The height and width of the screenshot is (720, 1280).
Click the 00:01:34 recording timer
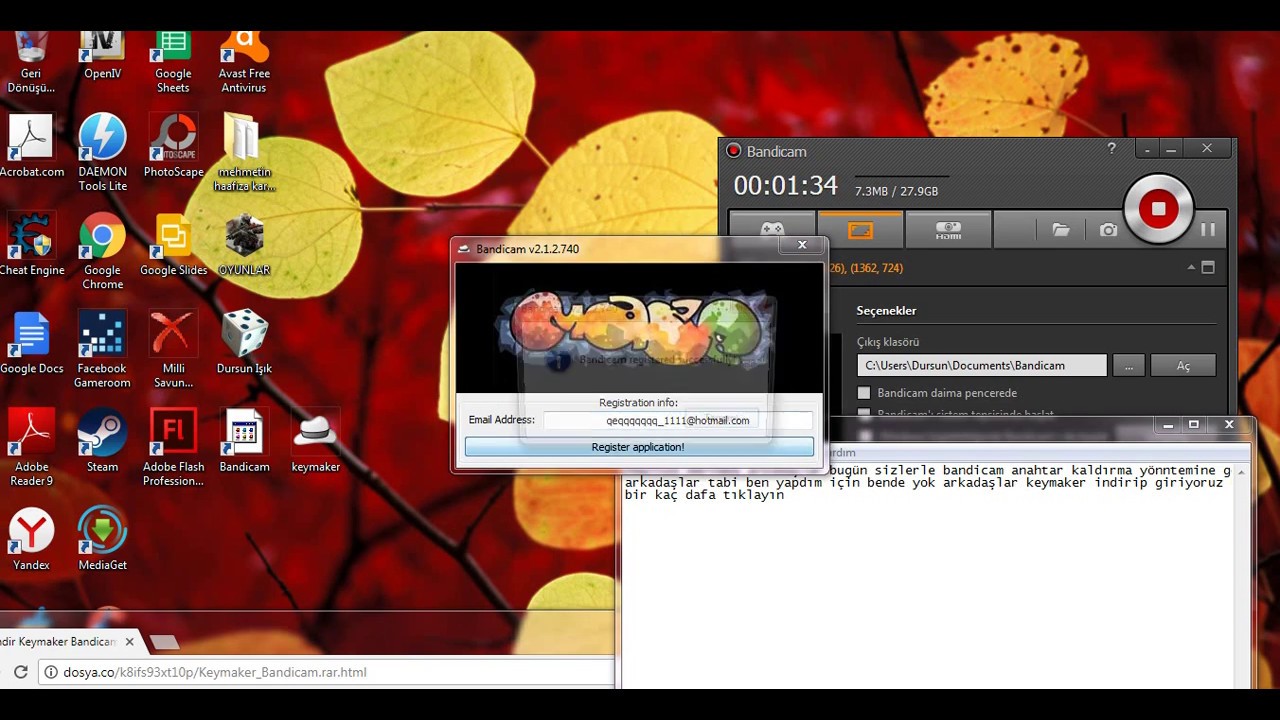(785, 186)
